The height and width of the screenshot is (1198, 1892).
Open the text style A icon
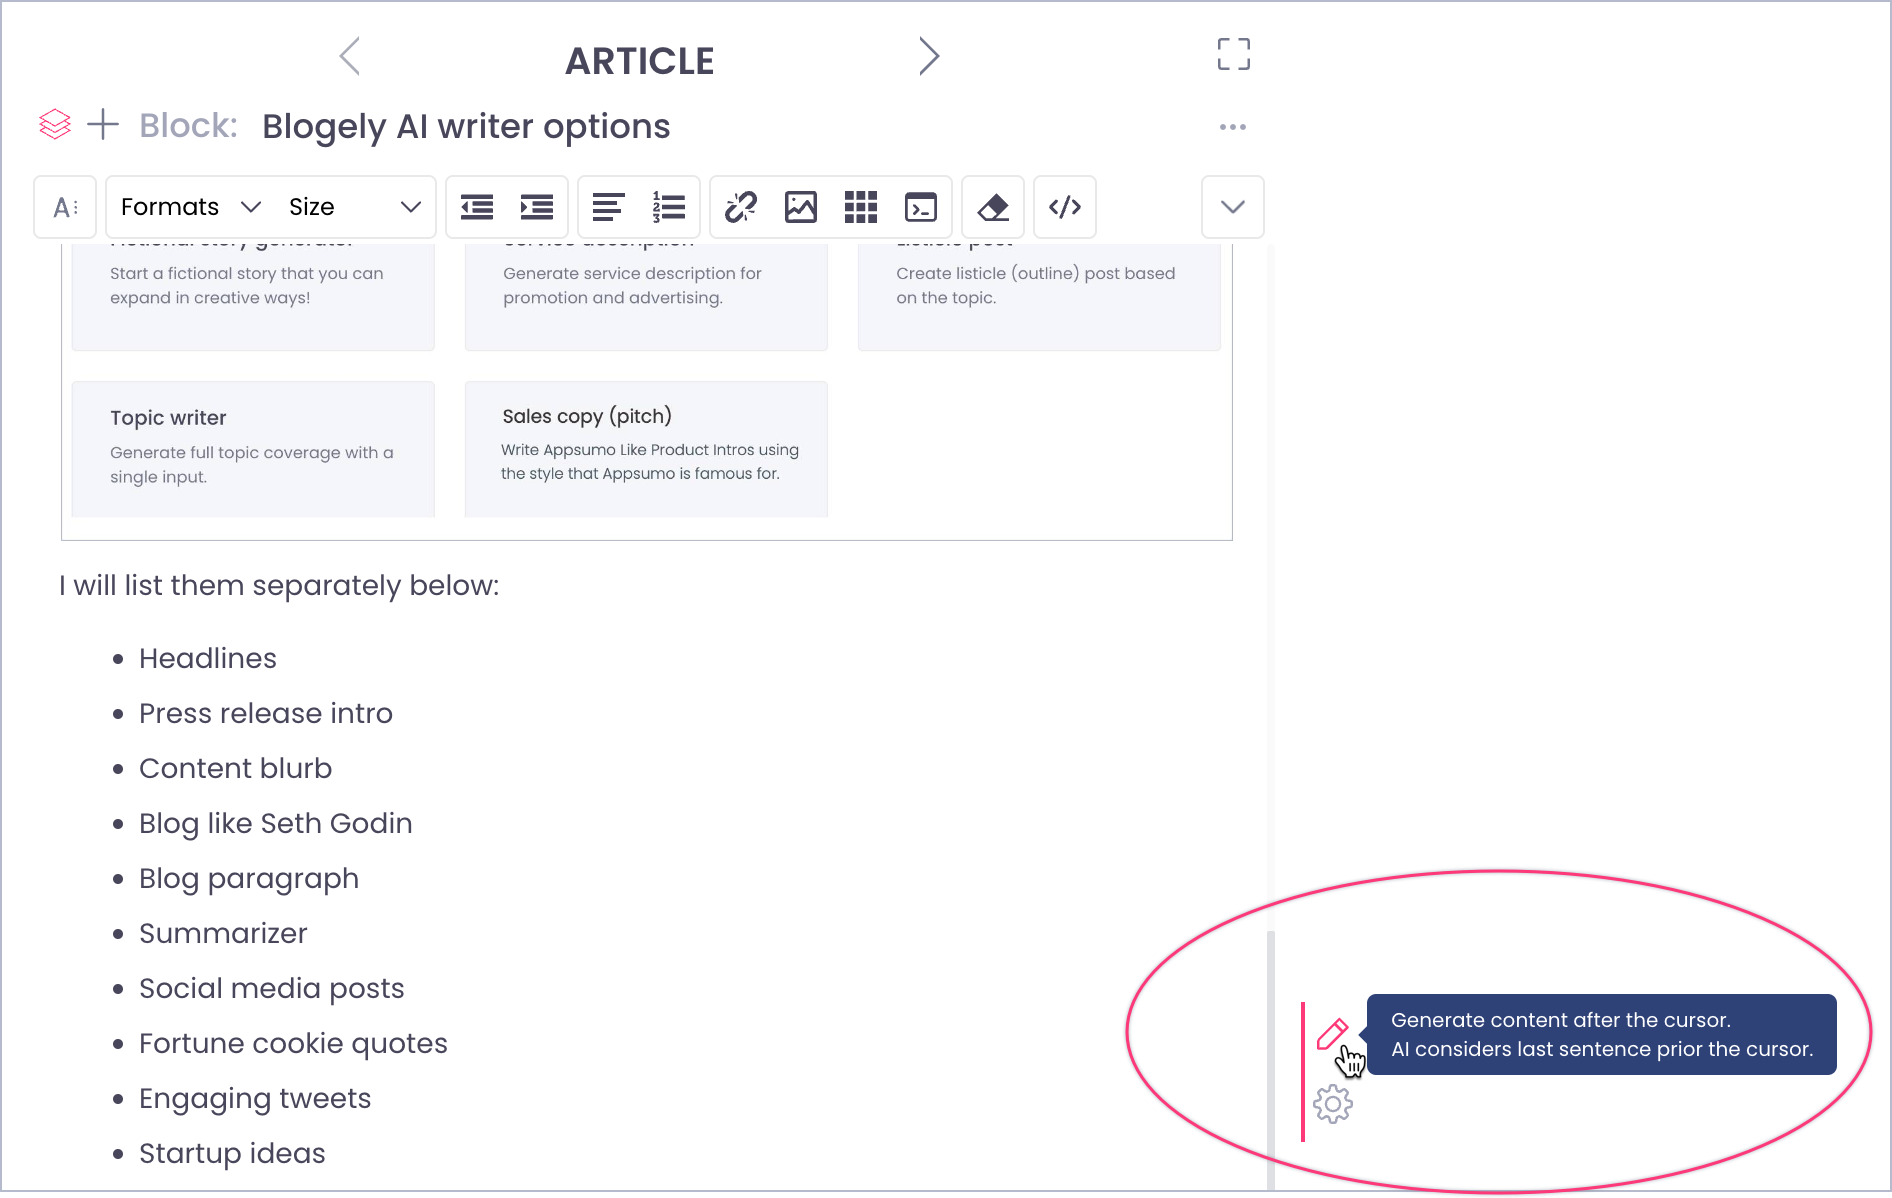tap(65, 207)
